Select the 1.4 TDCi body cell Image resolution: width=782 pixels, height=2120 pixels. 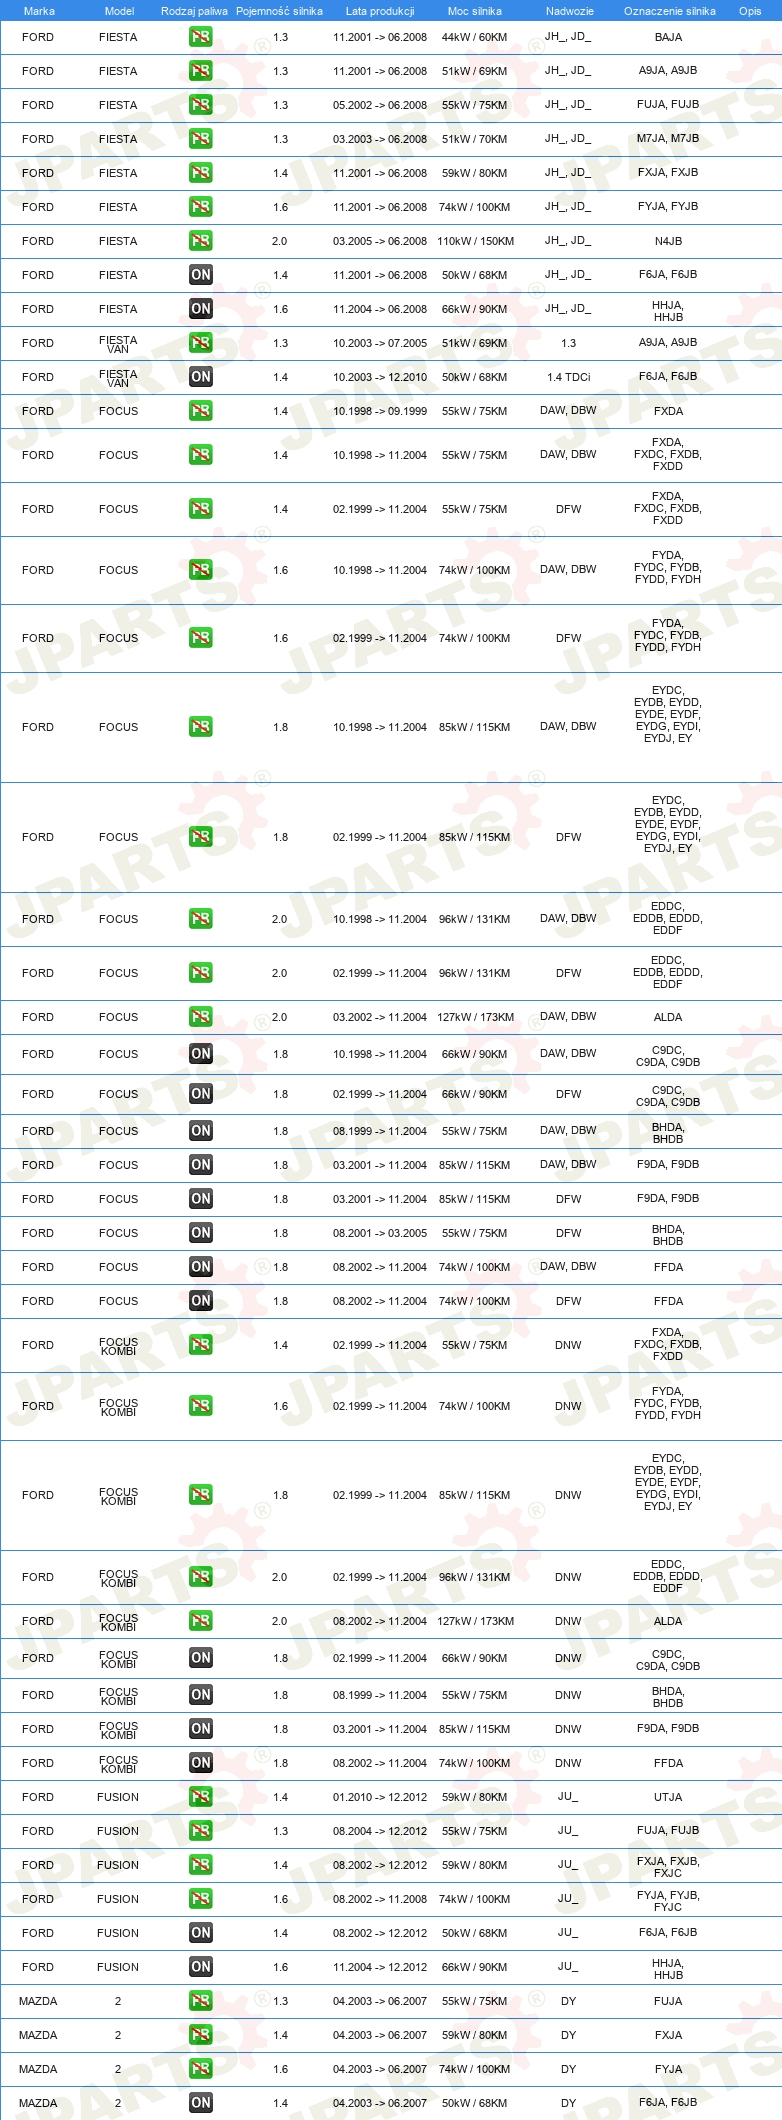click(569, 377)
